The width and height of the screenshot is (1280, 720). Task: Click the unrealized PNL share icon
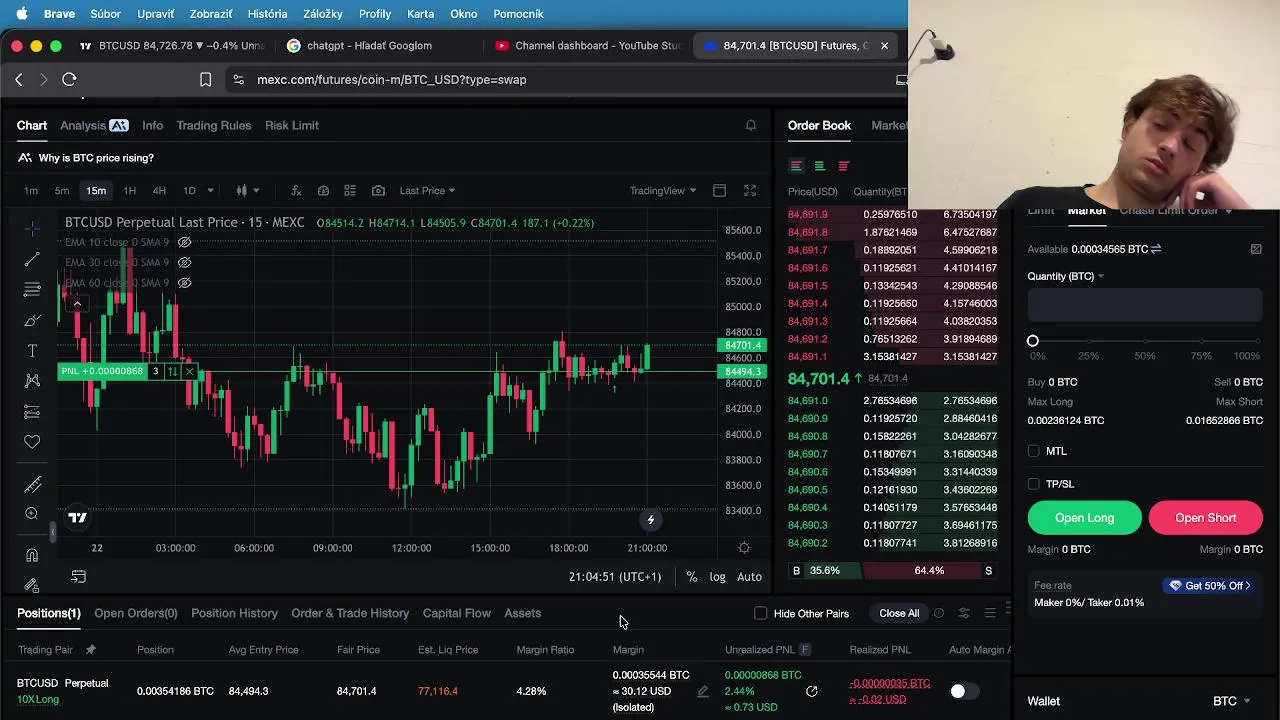point(812,691)
